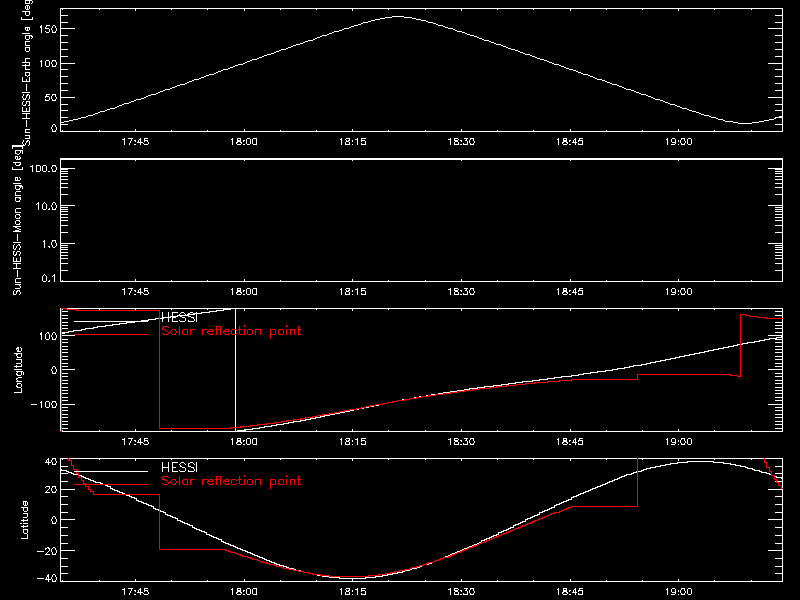
Task: Click the 1.0 tick on Moon angle axis
Action: (49, 244)
